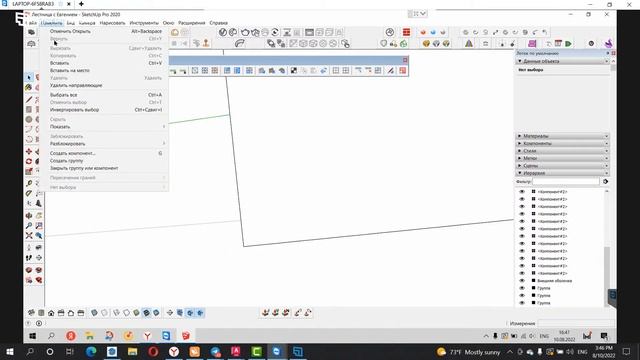
Task: Open the notification center on outer taskbar
Action: click(627, 351)
